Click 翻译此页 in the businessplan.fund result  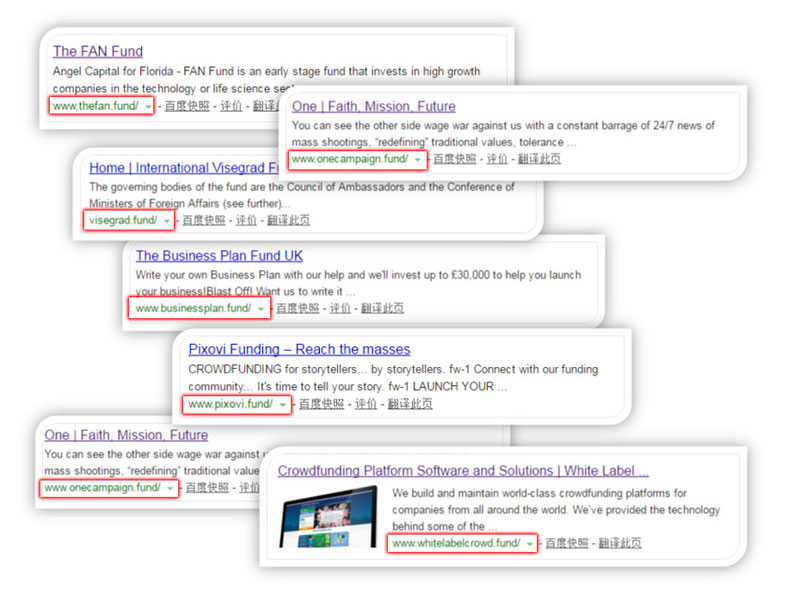[382, 308]
